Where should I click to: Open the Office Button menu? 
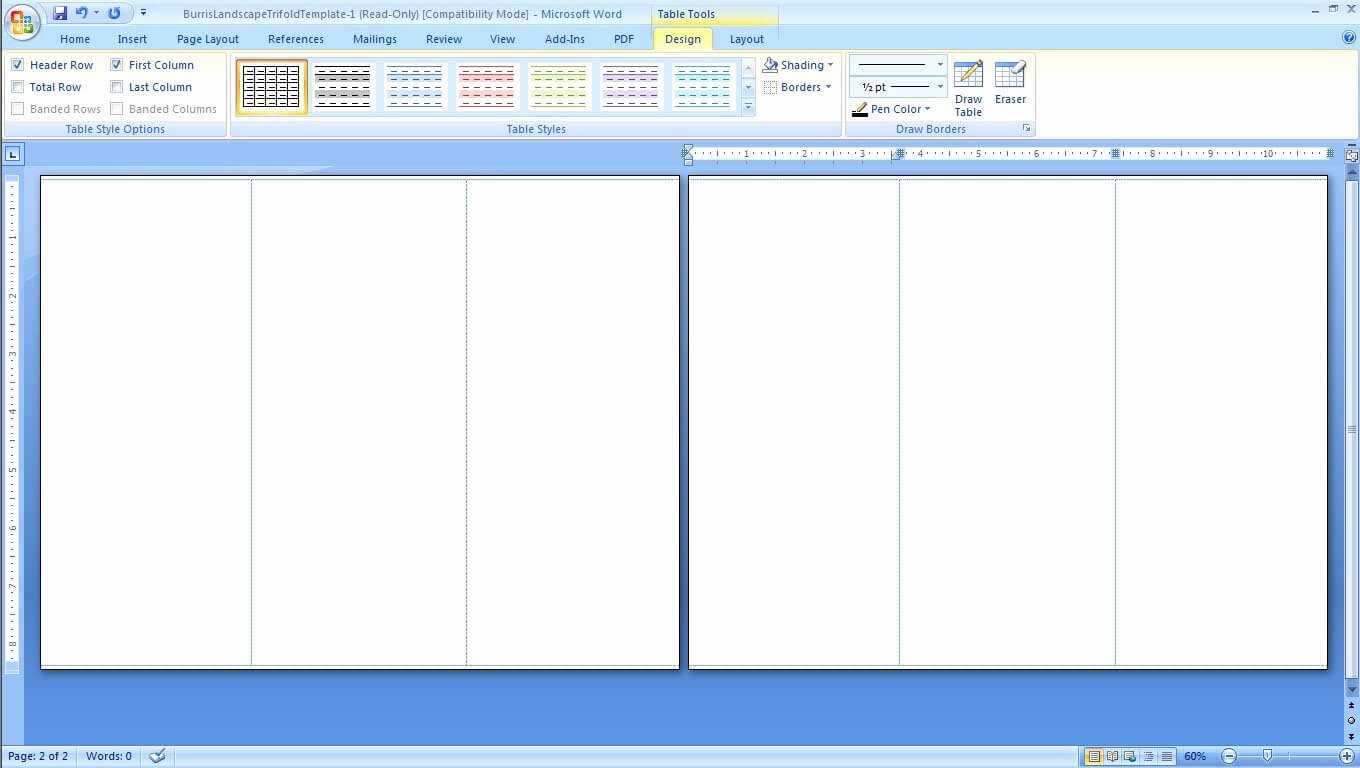tap(22, 21)
